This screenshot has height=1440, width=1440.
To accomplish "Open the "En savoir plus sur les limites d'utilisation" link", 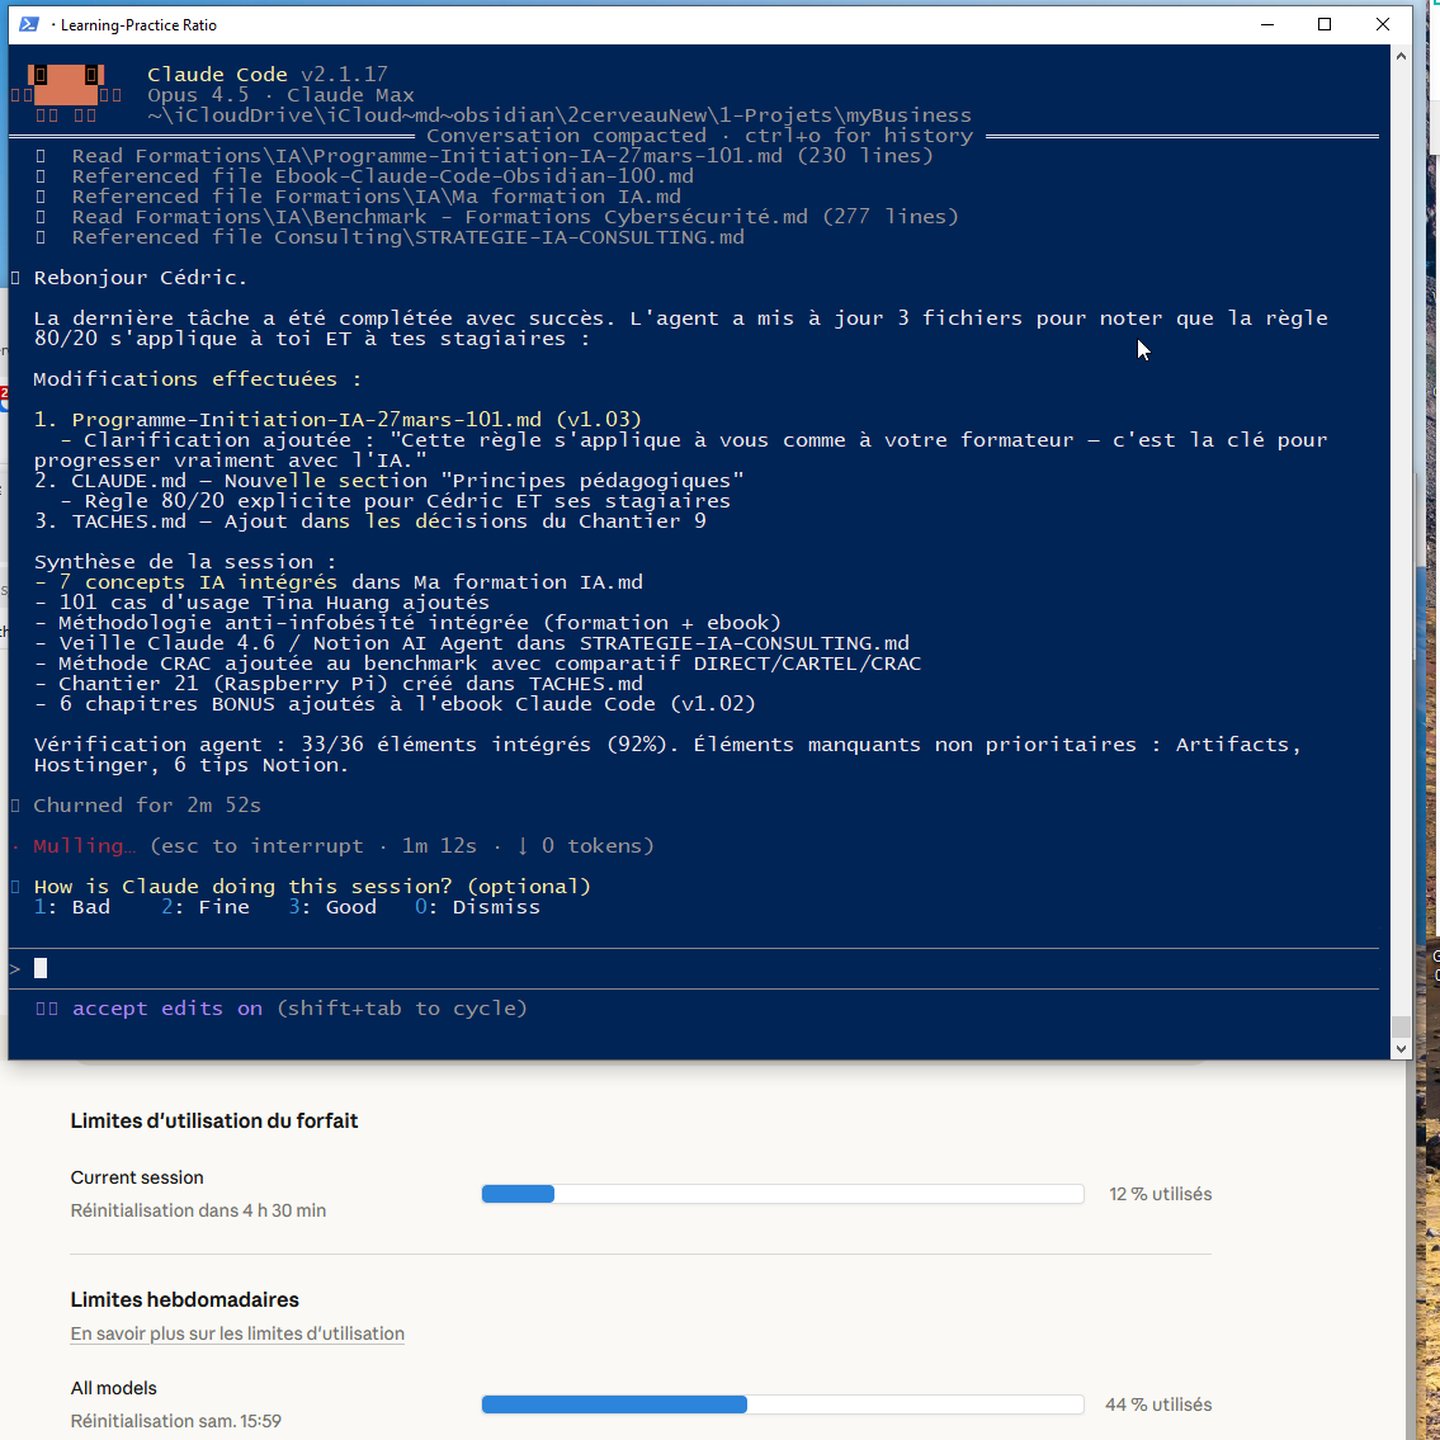I will (237, 1334).
